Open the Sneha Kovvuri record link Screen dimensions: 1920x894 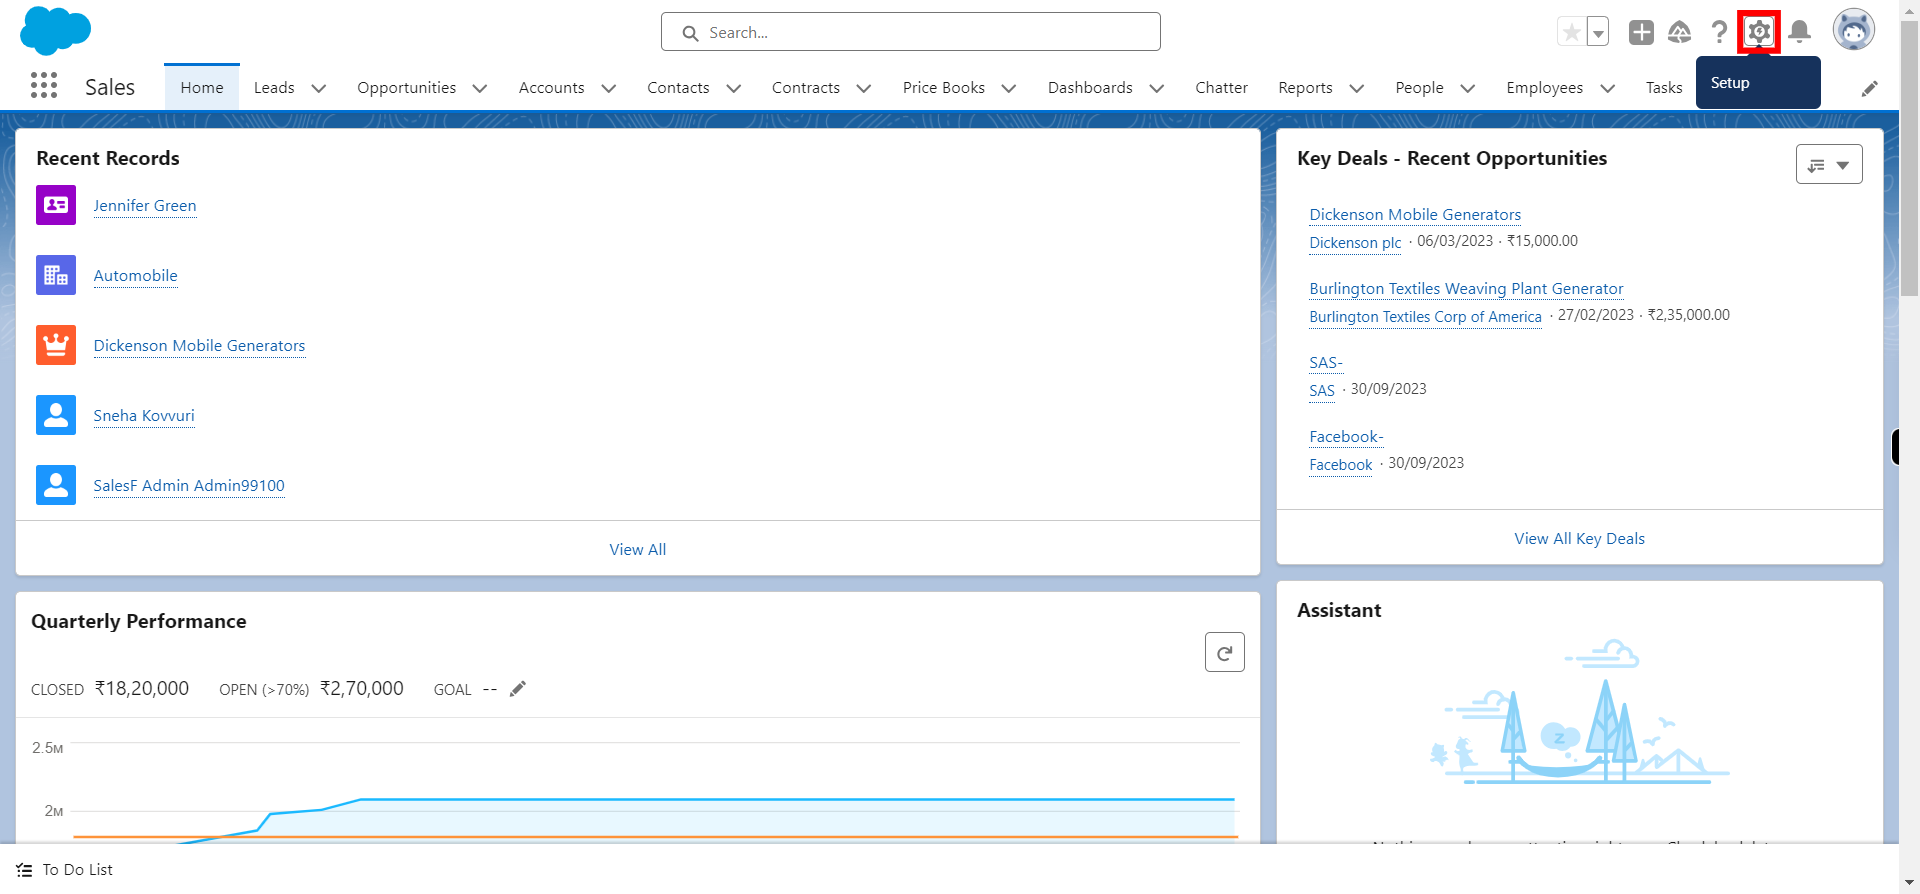[x=144, y=416]
